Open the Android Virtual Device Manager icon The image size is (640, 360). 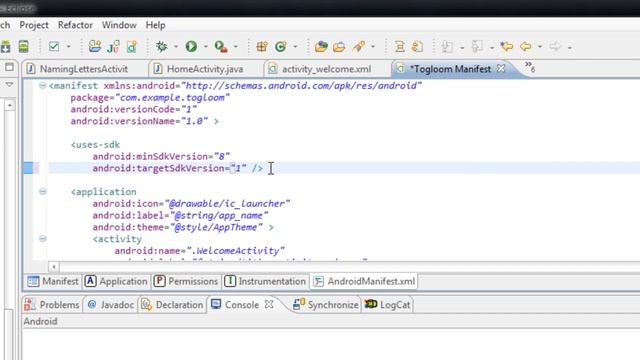pyautogui.click(x=24, y=47)
